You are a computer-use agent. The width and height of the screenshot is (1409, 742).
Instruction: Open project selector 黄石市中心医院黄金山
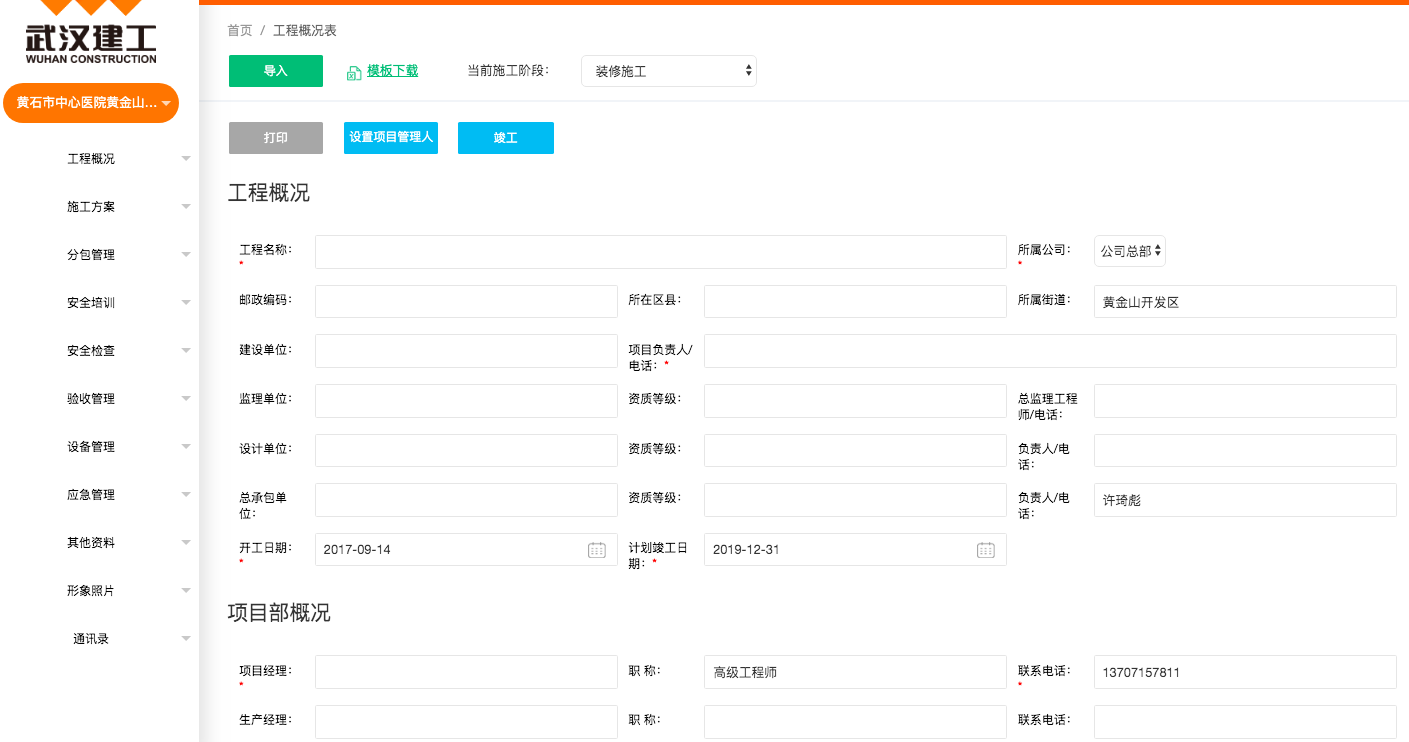click(x=91, y=103)
